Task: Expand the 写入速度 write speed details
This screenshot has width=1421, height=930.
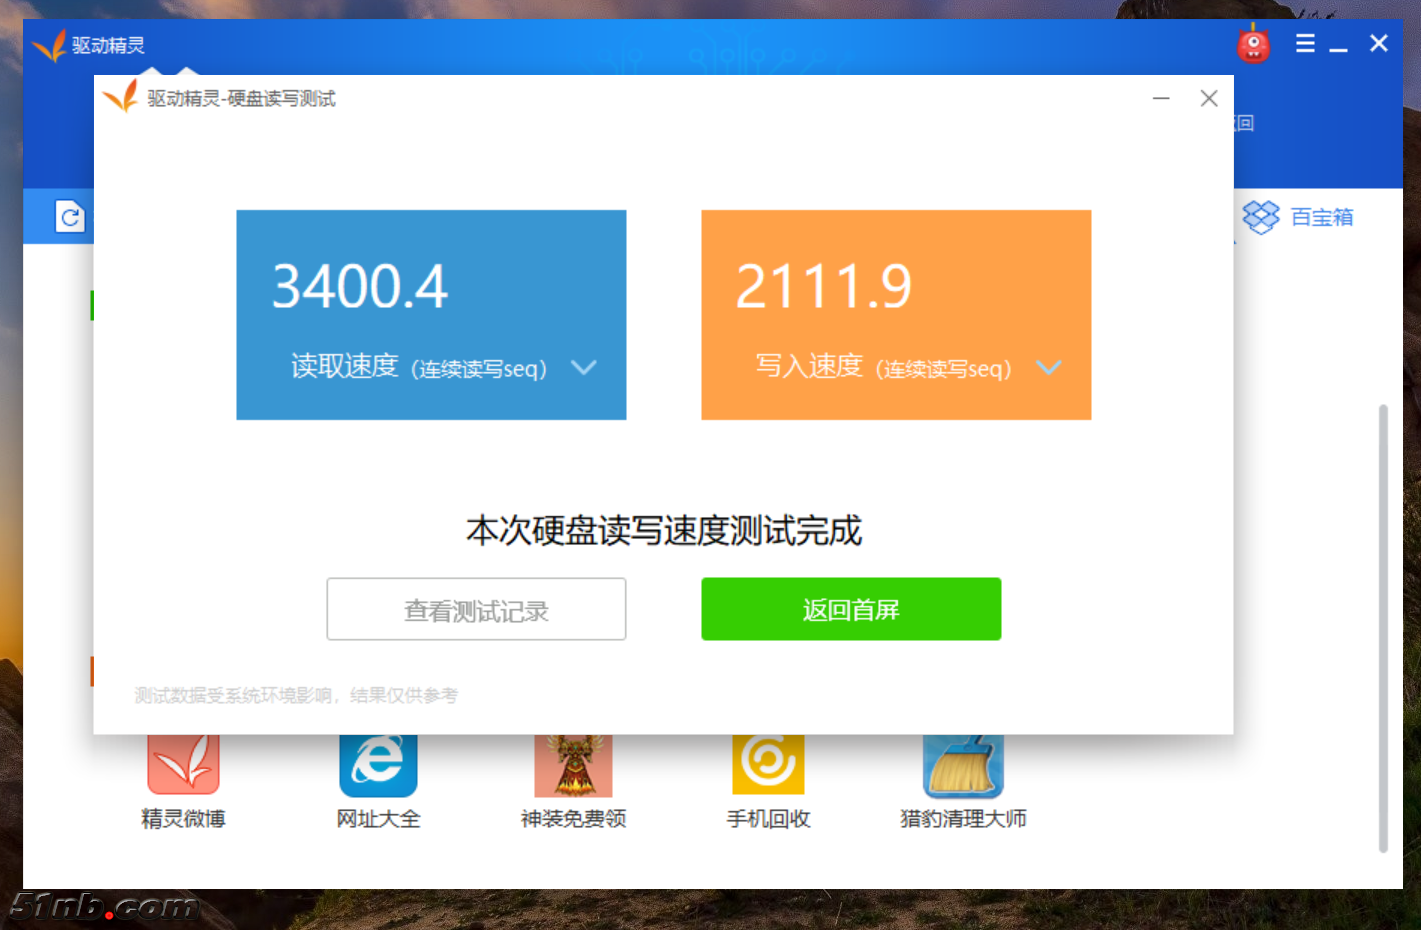Action: (1049, 367)
